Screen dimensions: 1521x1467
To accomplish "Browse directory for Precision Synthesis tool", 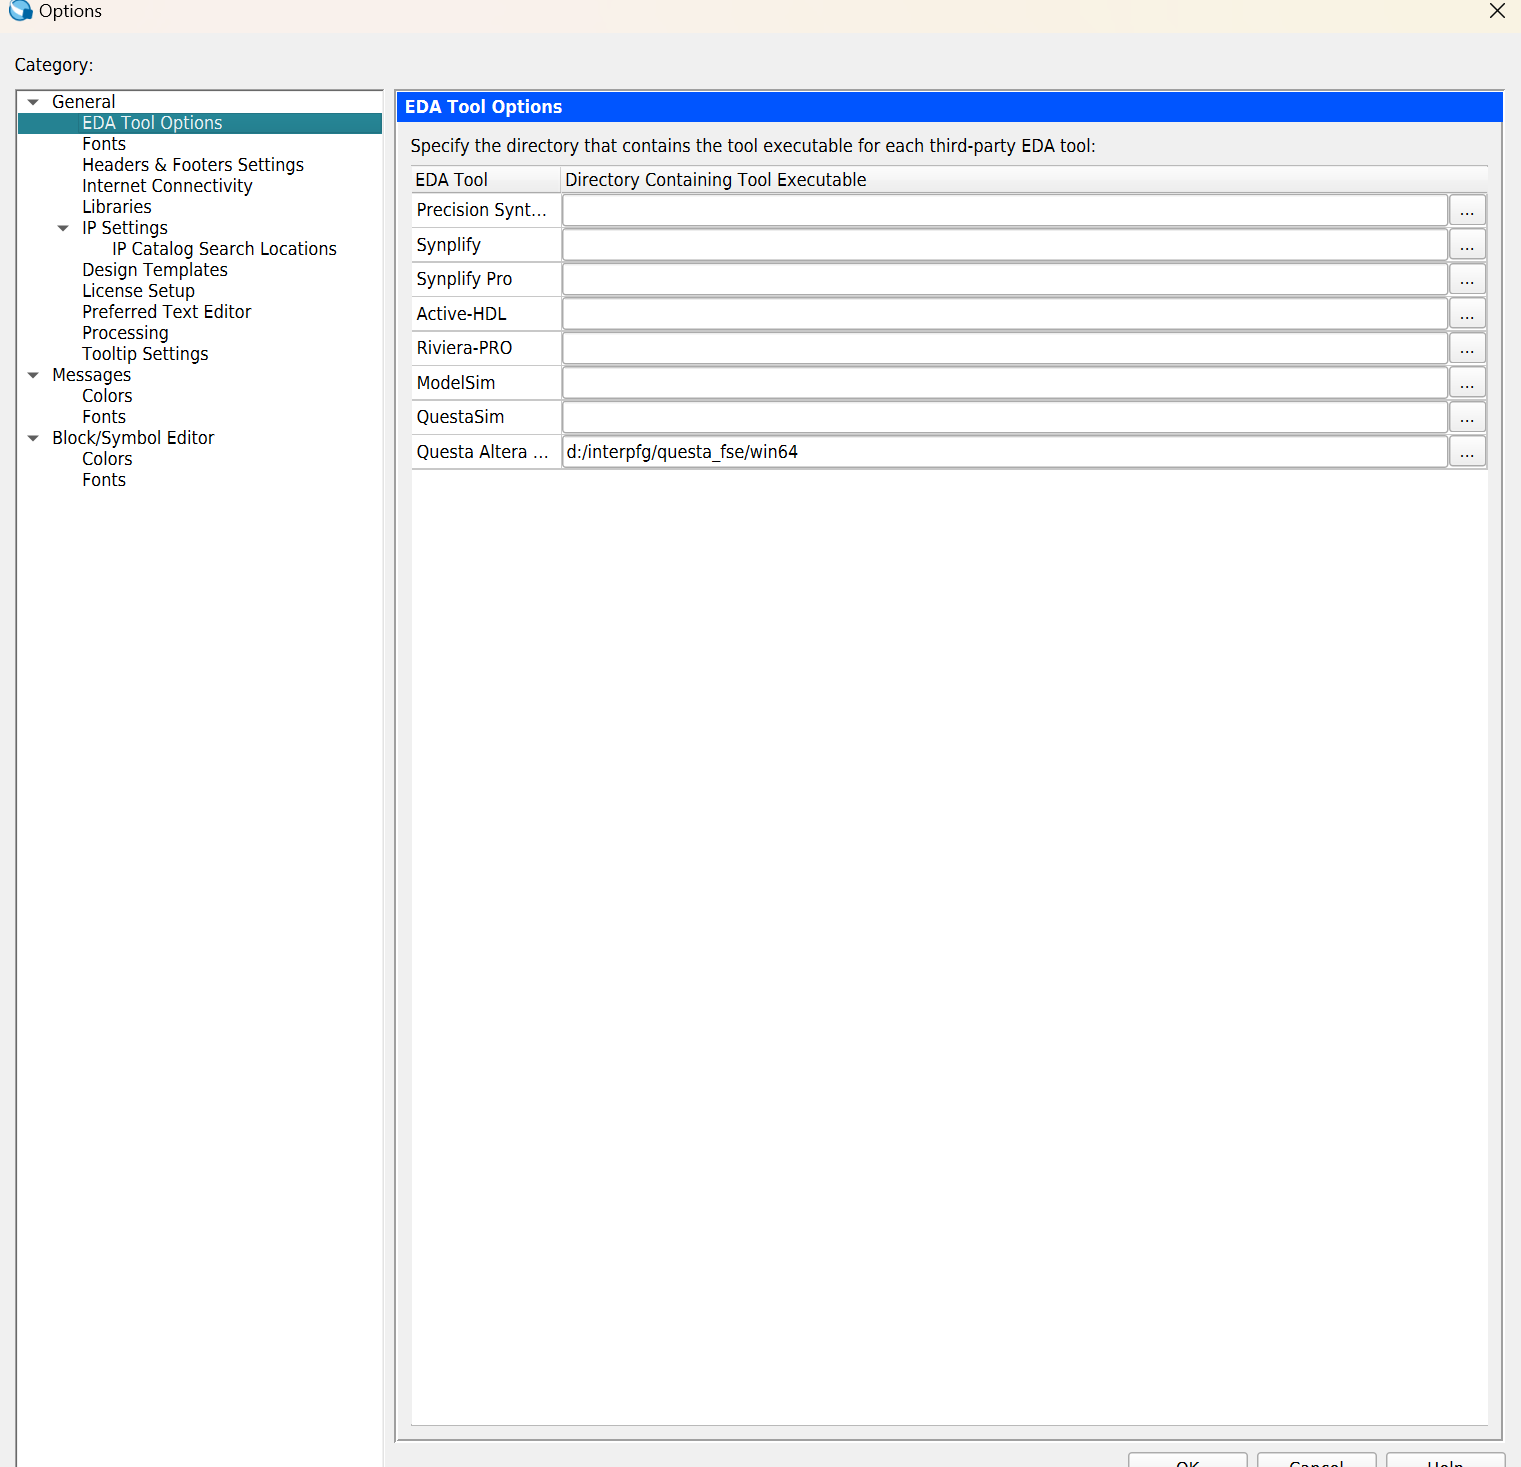I will (1467, 210).
